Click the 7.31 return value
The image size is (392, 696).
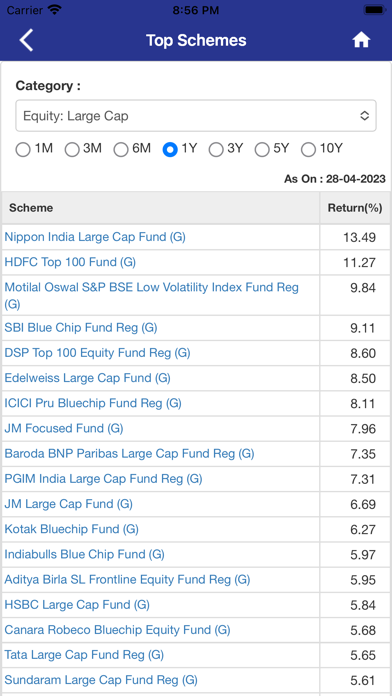click(363, 479)
